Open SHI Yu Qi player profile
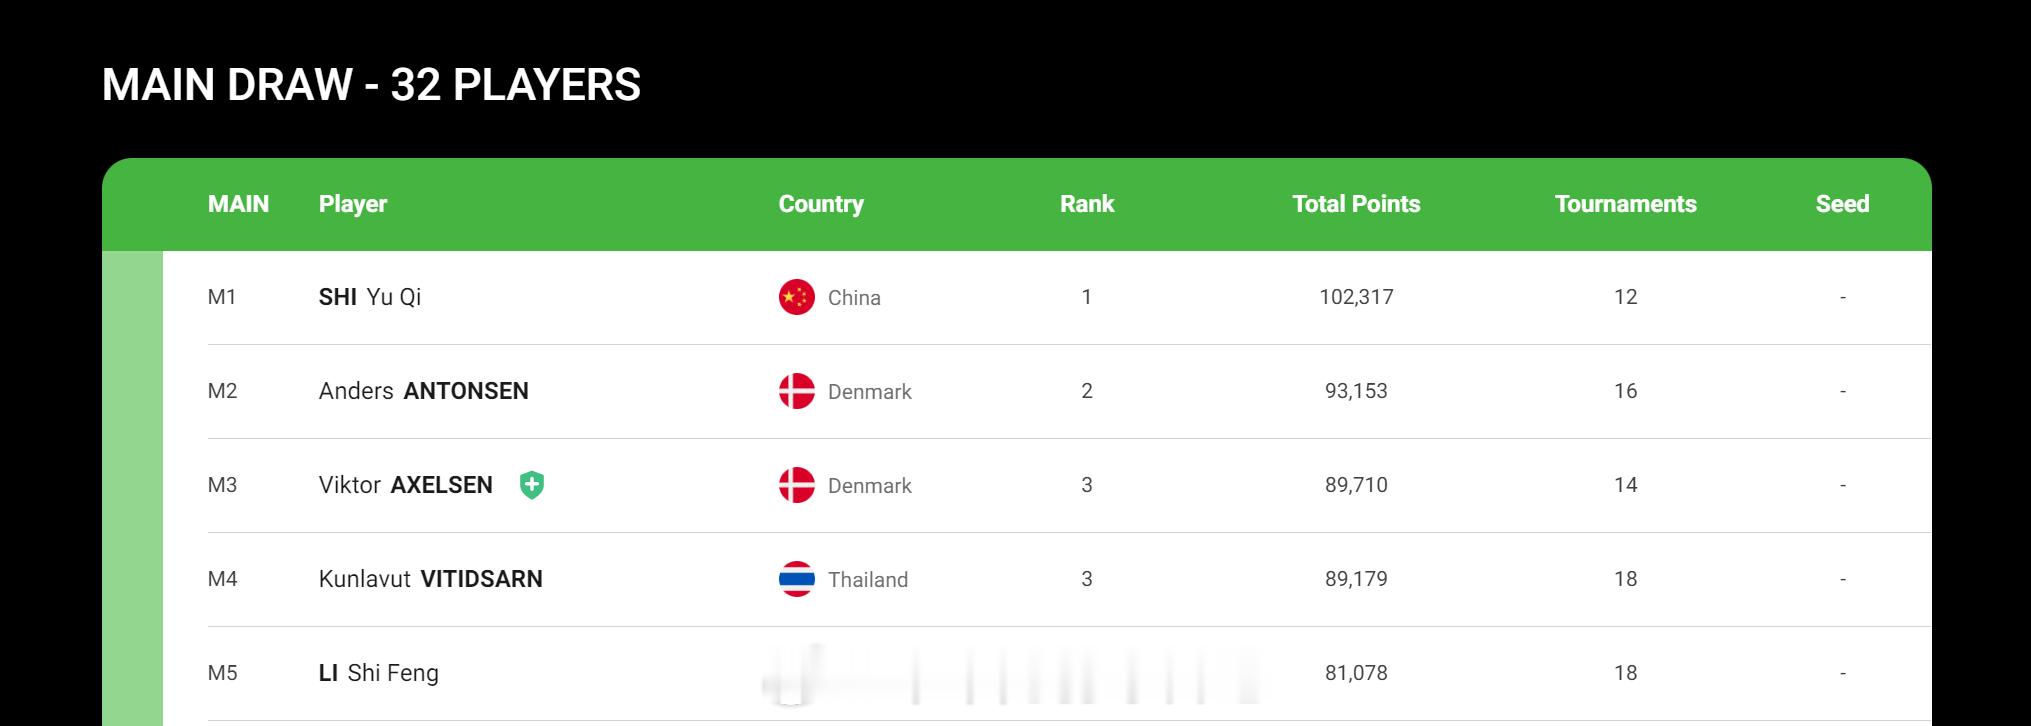The height and width of the screenshot is (726, 2031). [370, 297]
